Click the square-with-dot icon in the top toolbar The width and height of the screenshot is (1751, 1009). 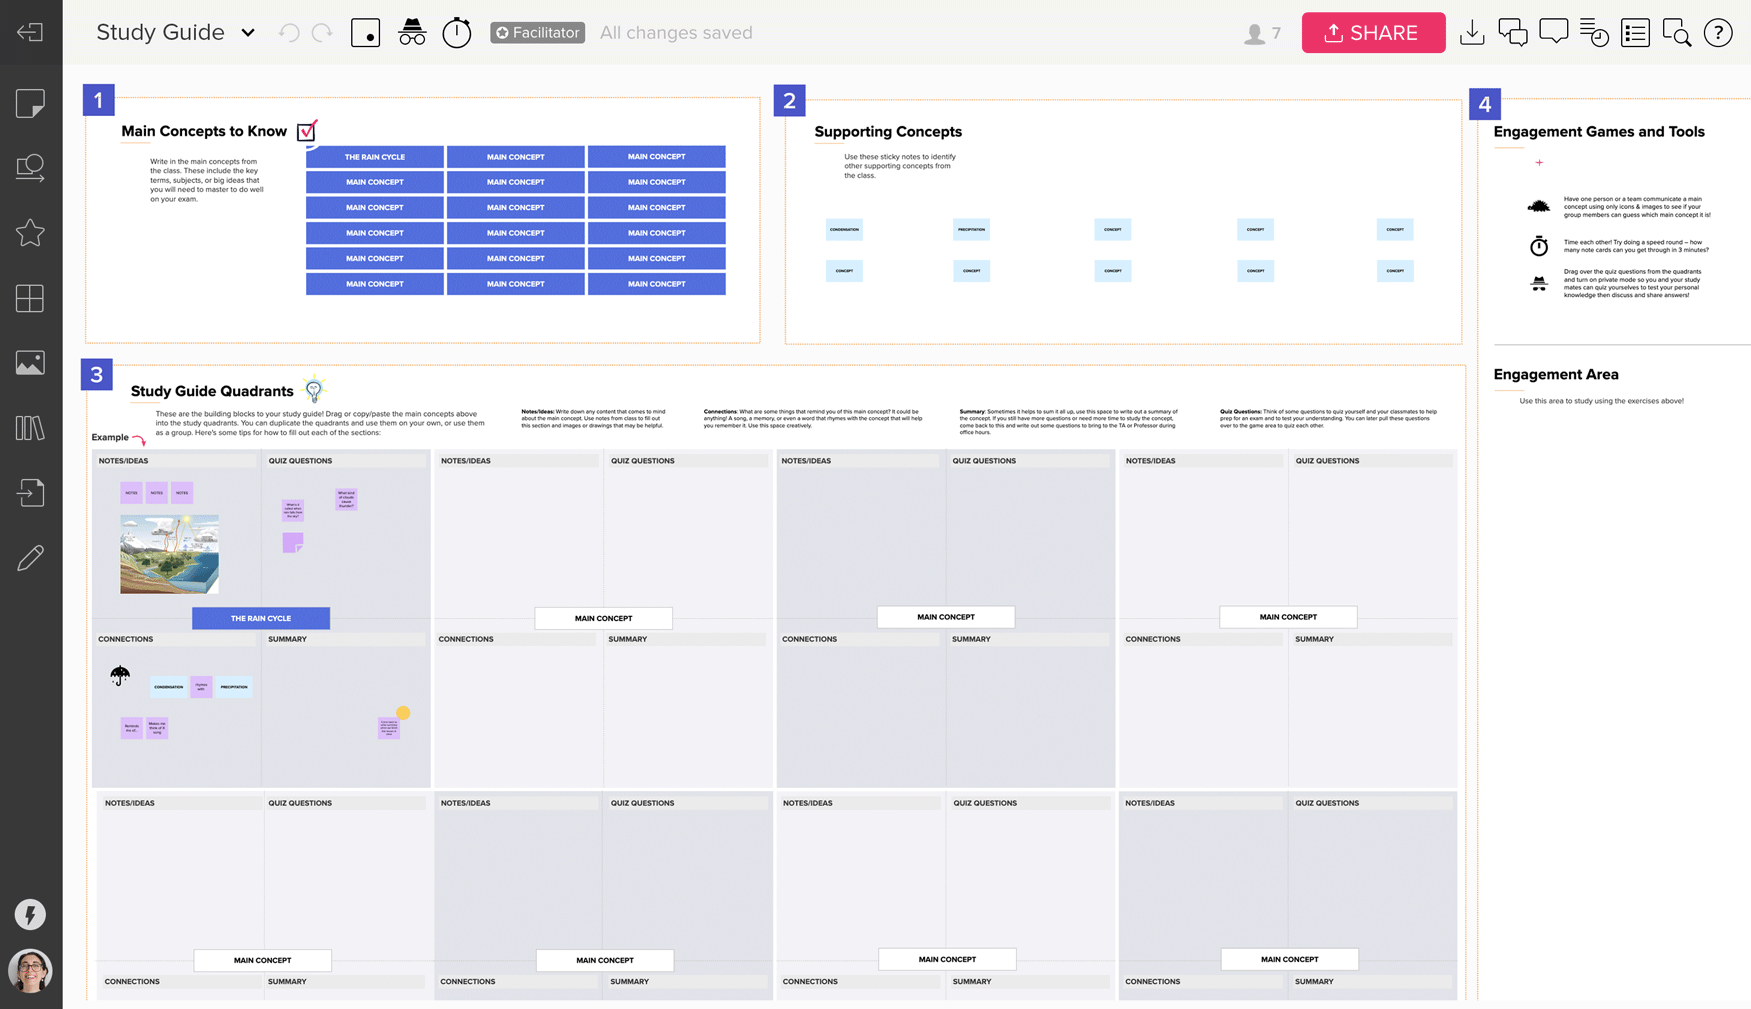click(x=366, y=33)
